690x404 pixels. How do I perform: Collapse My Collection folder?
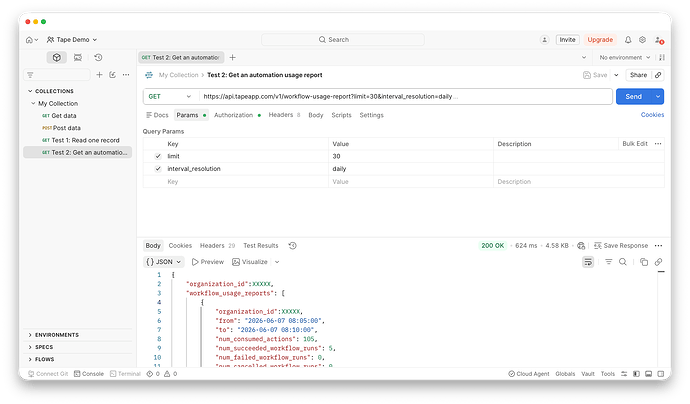pyautogui.click(x=33, y=103)
